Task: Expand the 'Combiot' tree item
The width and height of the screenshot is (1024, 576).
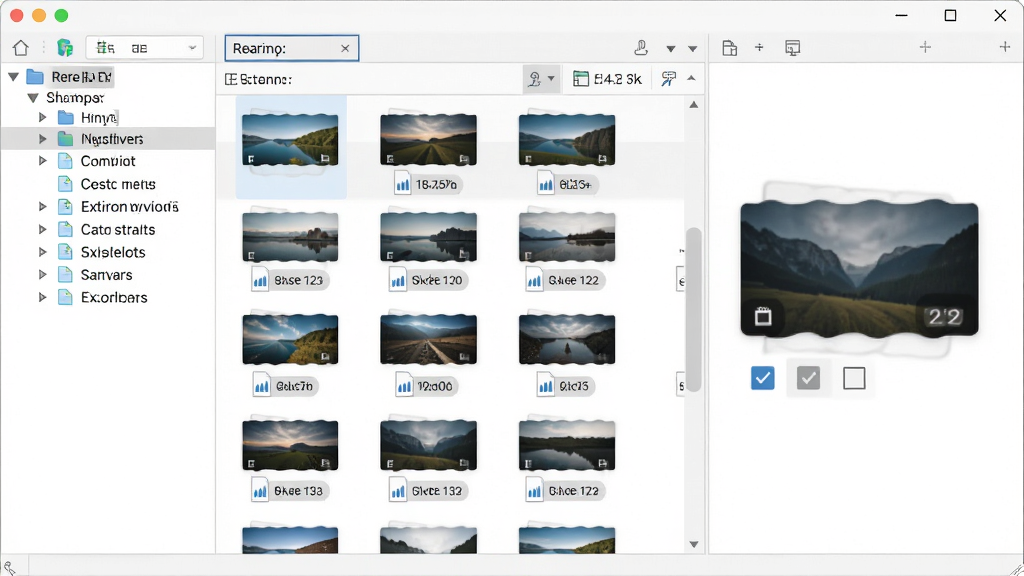Action: tap(42, 161)
